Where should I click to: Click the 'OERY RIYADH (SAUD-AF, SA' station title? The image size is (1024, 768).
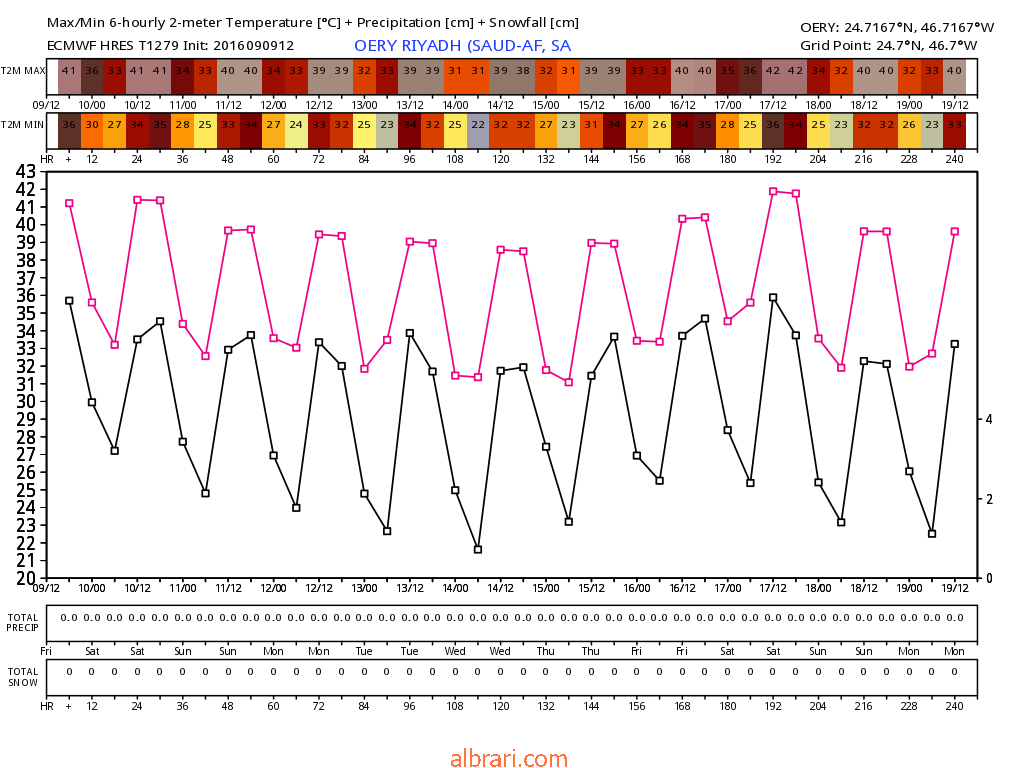(x=462, y=46)
